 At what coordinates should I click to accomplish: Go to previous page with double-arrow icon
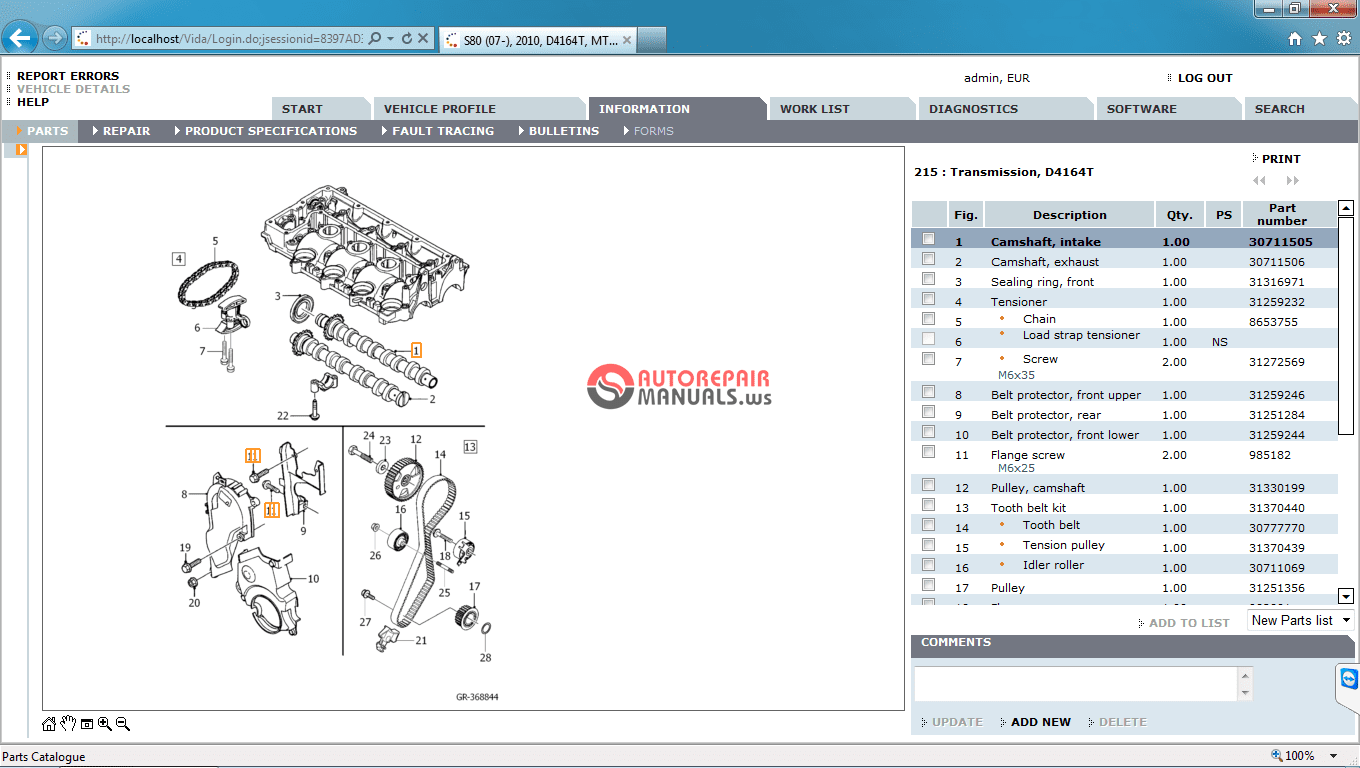click(x=1259, y=180)
